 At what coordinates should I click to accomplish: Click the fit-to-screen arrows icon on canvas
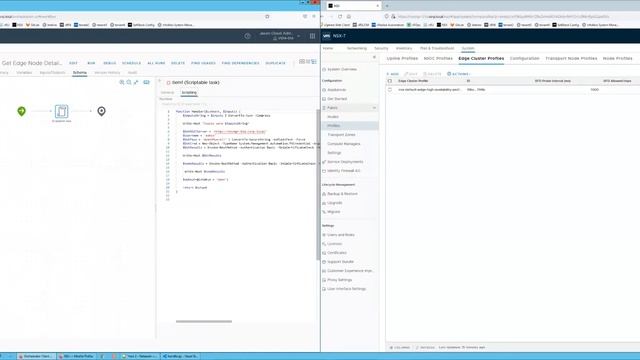point(136,82)
